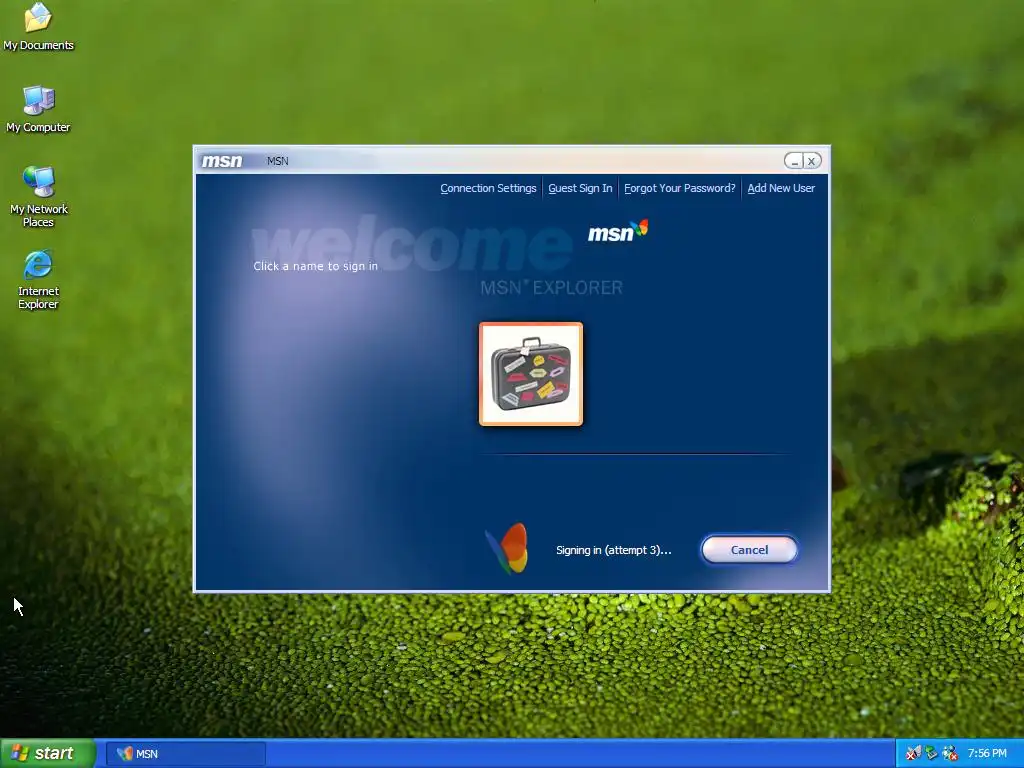Click Forgot Your Password? link
Viewport: 1024px width, 768px height.
click(679, 188)
